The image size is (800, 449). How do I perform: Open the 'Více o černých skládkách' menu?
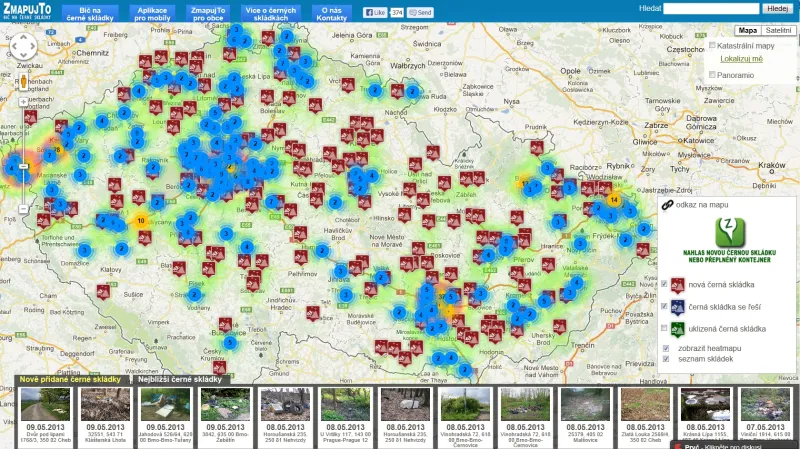(271, 13)
